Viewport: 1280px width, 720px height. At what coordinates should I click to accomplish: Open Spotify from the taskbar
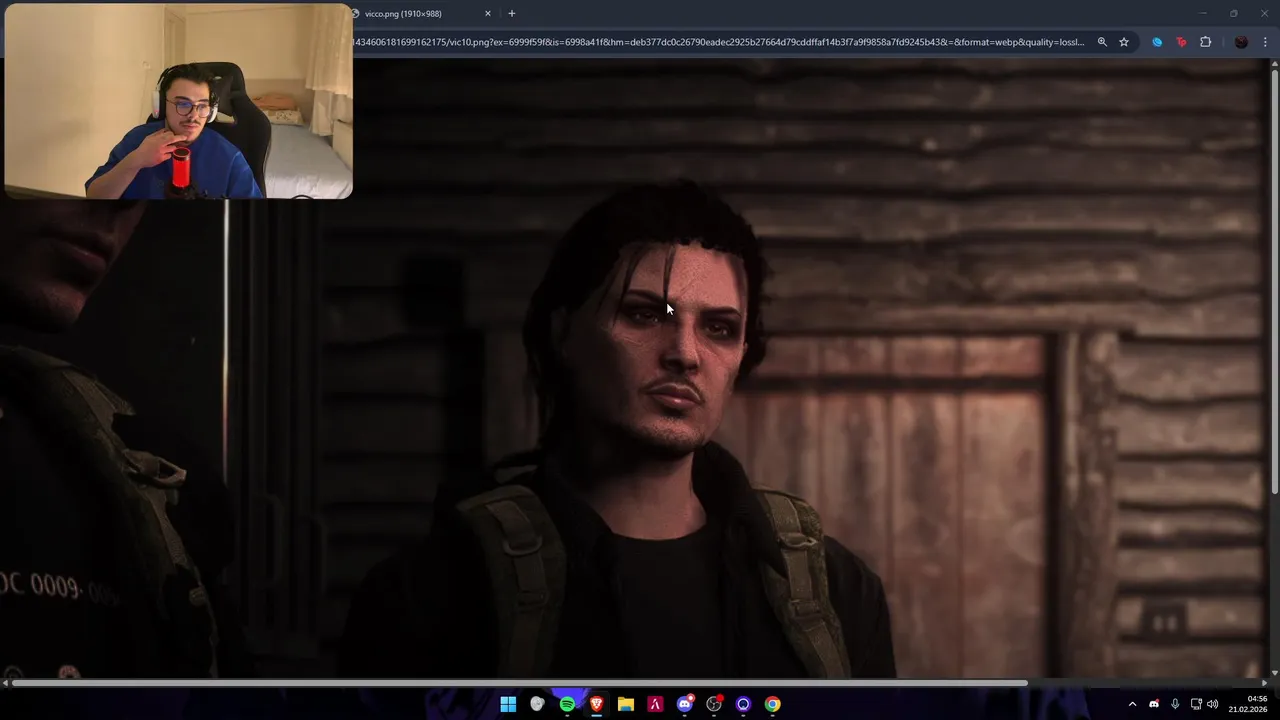tap(567, 704)
